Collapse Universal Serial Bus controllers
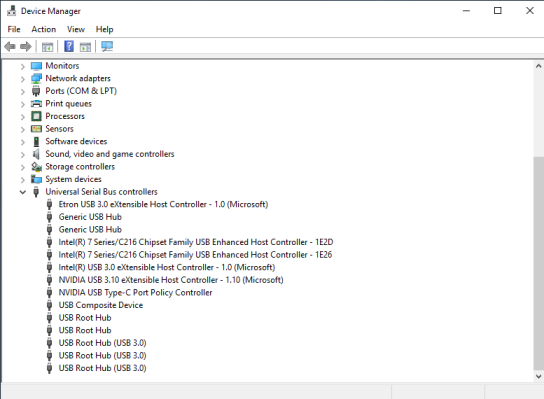Image resolution: width=544 pixels, height=399 pixels. [x=23, y=192]
